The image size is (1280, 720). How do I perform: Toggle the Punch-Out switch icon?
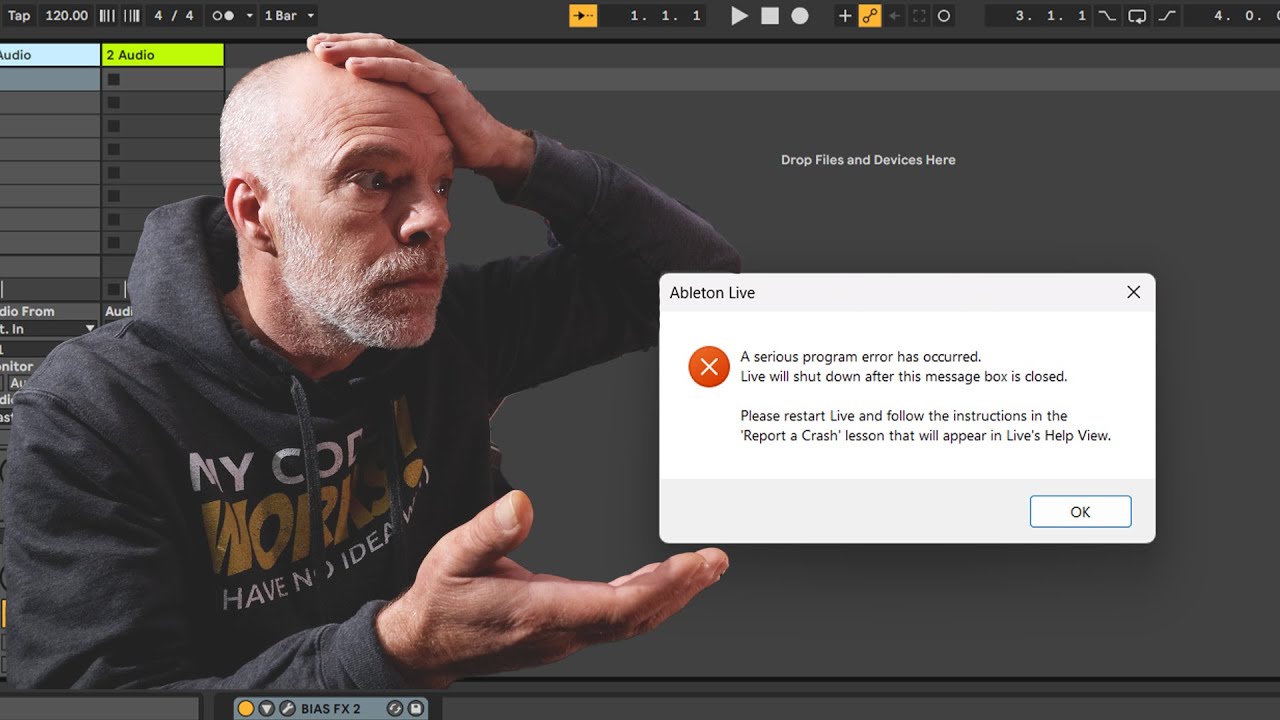(1167, 16)
